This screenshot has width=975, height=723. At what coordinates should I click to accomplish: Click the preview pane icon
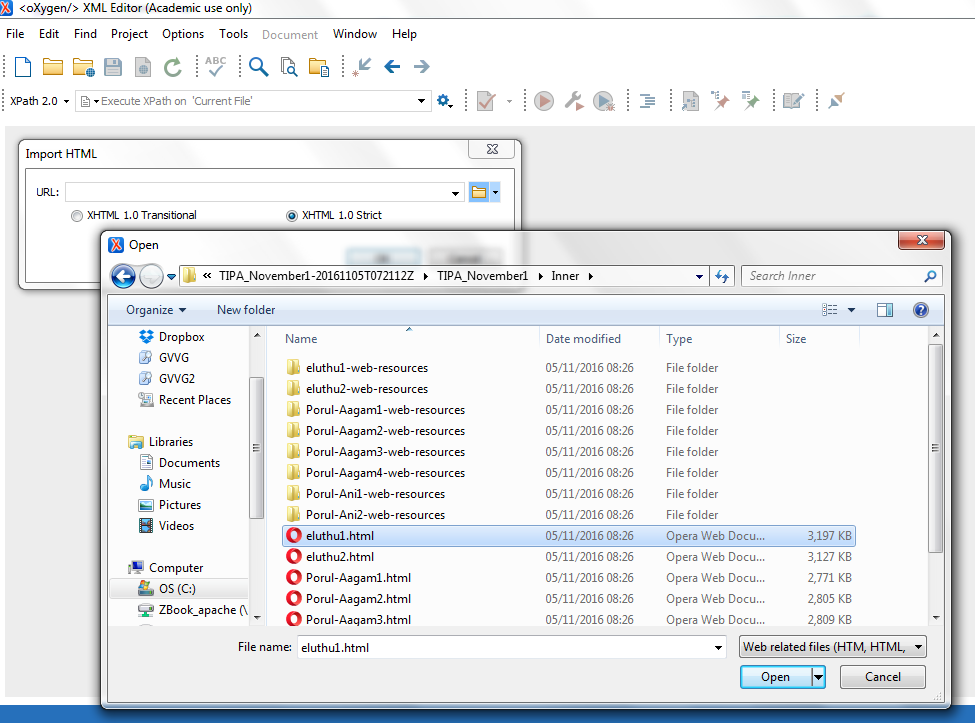885,310
